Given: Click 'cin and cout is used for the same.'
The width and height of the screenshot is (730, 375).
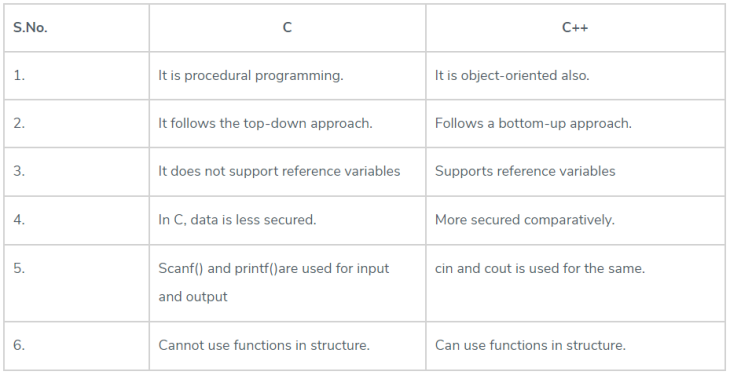Looking at the screenshot, I should [x=540, y=268].
